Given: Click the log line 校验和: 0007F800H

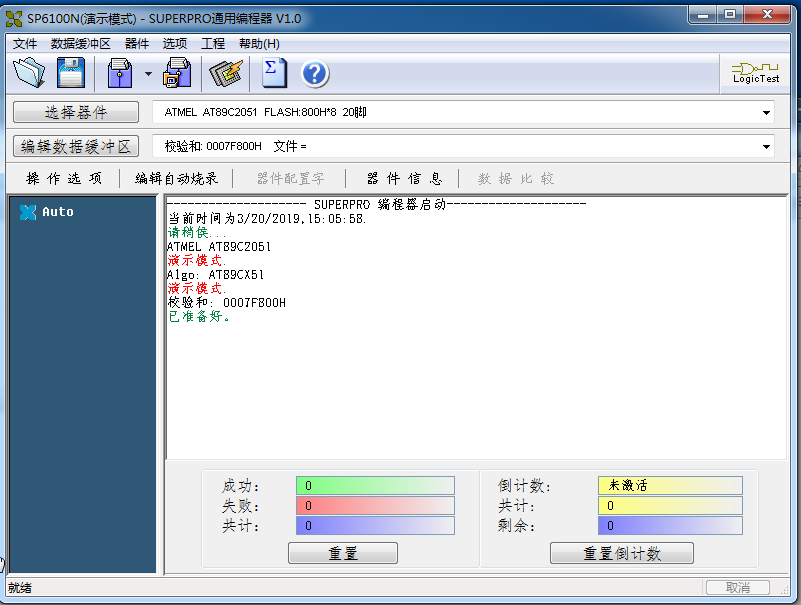Looking at the screenshot, I should tap(227, 302).
